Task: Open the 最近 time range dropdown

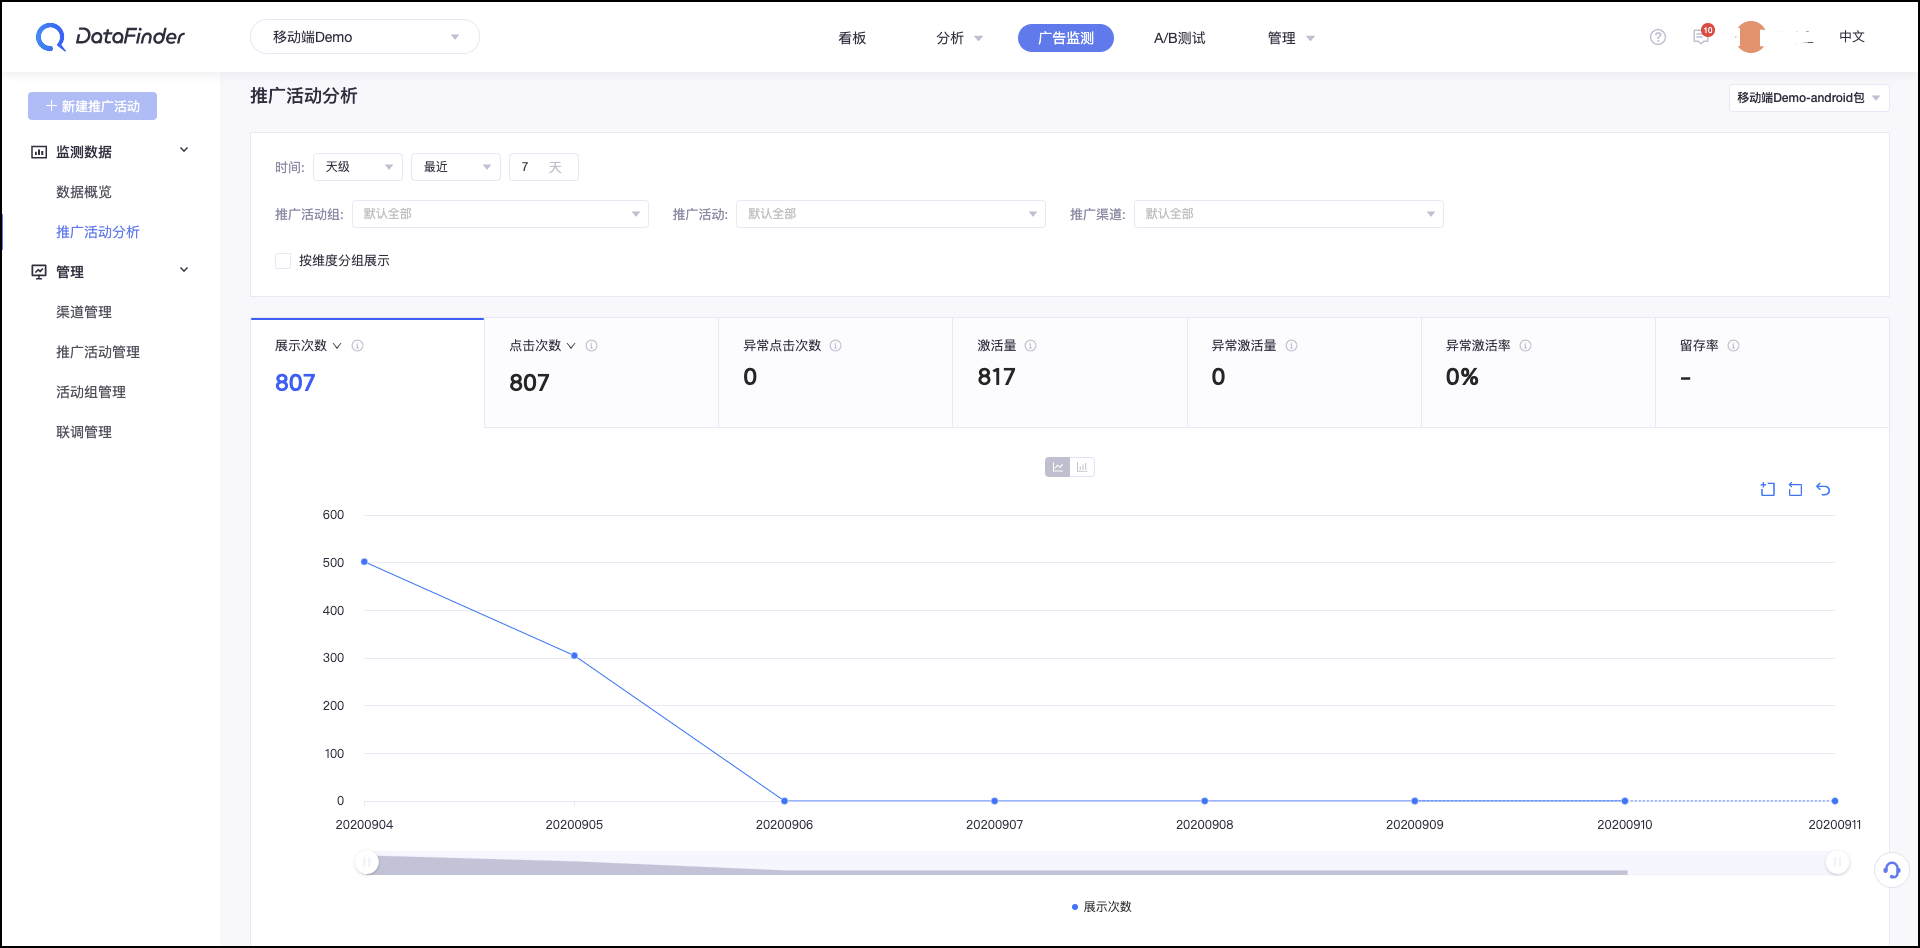Action: coord(456,167)
